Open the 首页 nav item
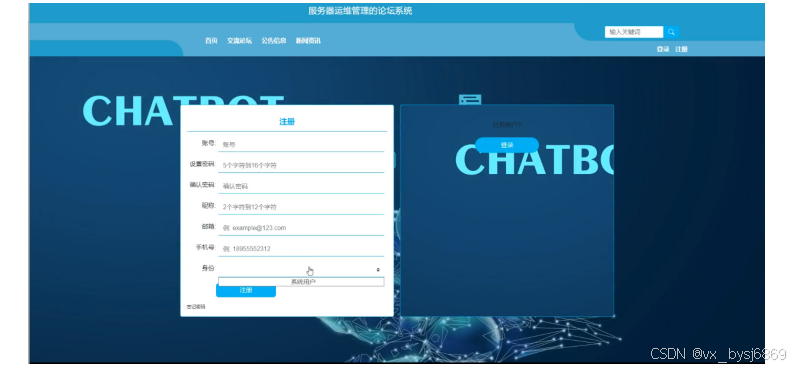 tap(211, 41)
